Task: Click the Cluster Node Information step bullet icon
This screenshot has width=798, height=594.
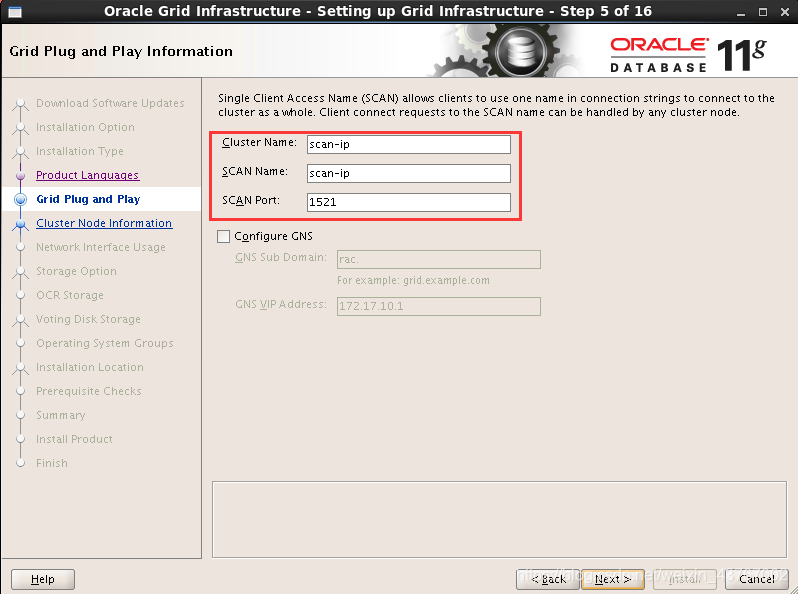Action: [x=20, y=223]
